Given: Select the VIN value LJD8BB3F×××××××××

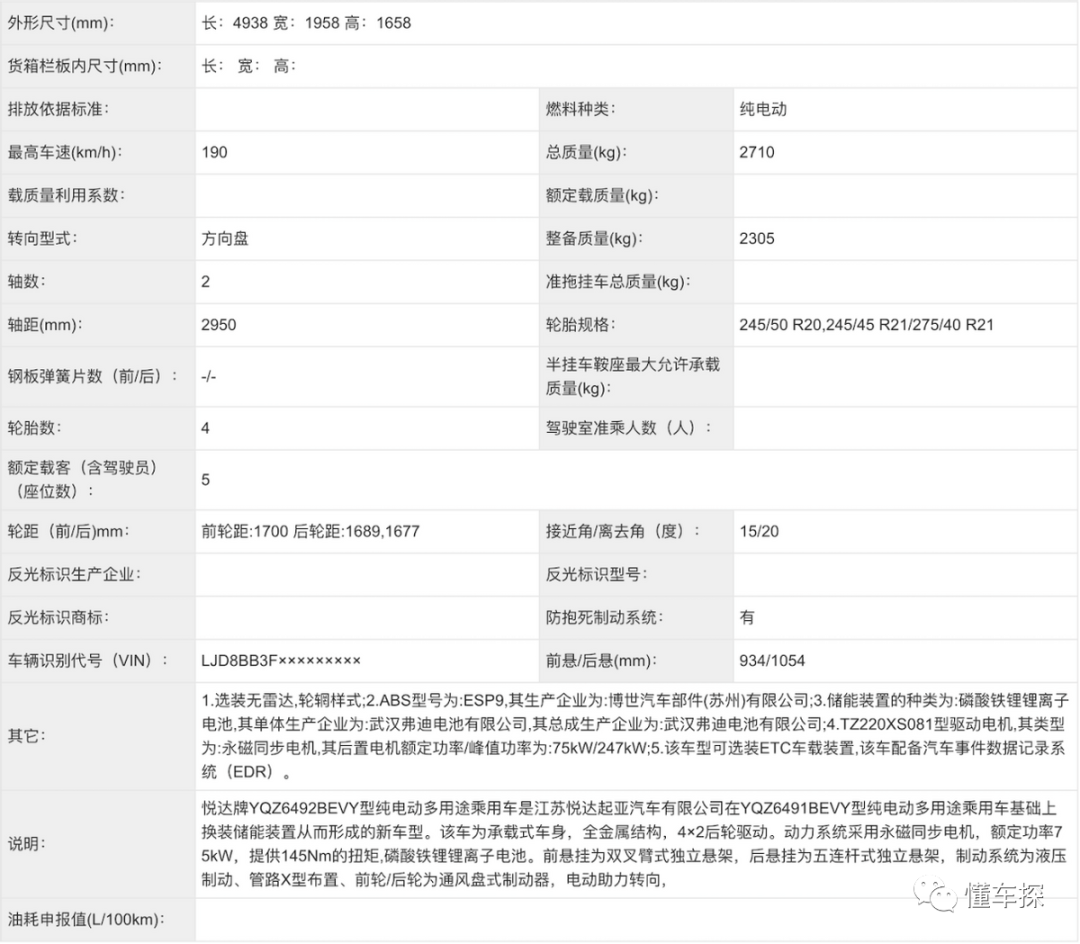Looking at the screenshot, I should [x=281, y=660].
